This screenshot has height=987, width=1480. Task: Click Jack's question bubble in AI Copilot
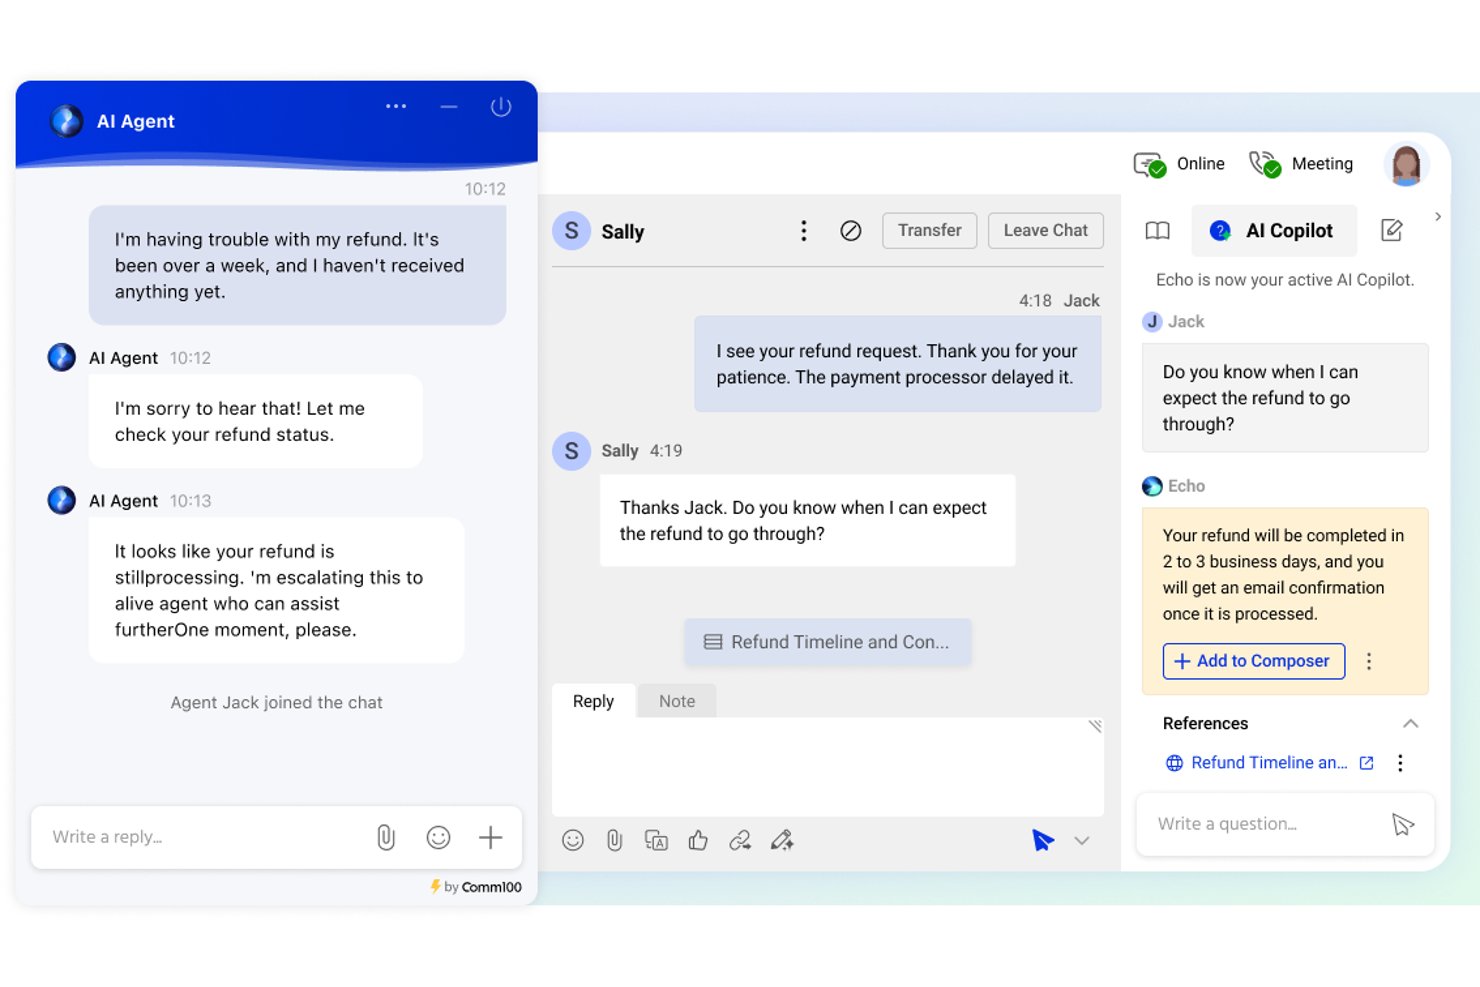click(x=1285, y=398)
